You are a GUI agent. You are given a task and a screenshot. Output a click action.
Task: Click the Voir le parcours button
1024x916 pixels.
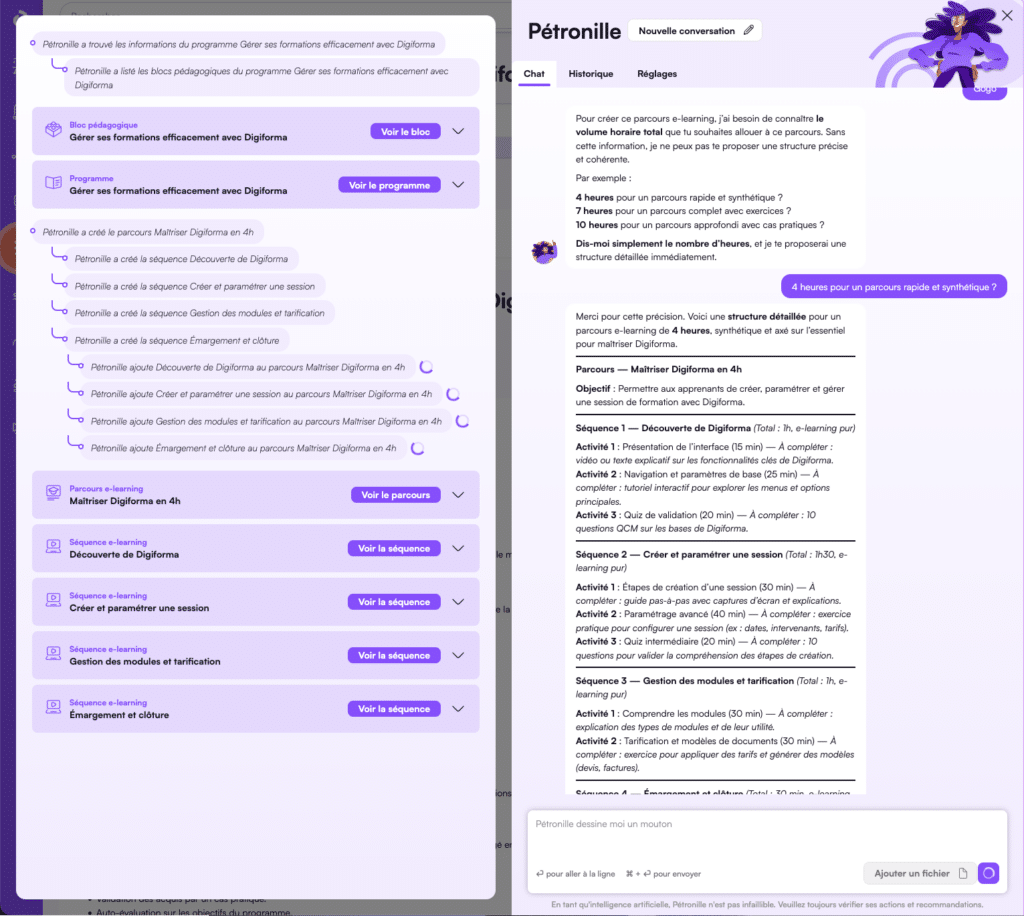pos(396,495)
